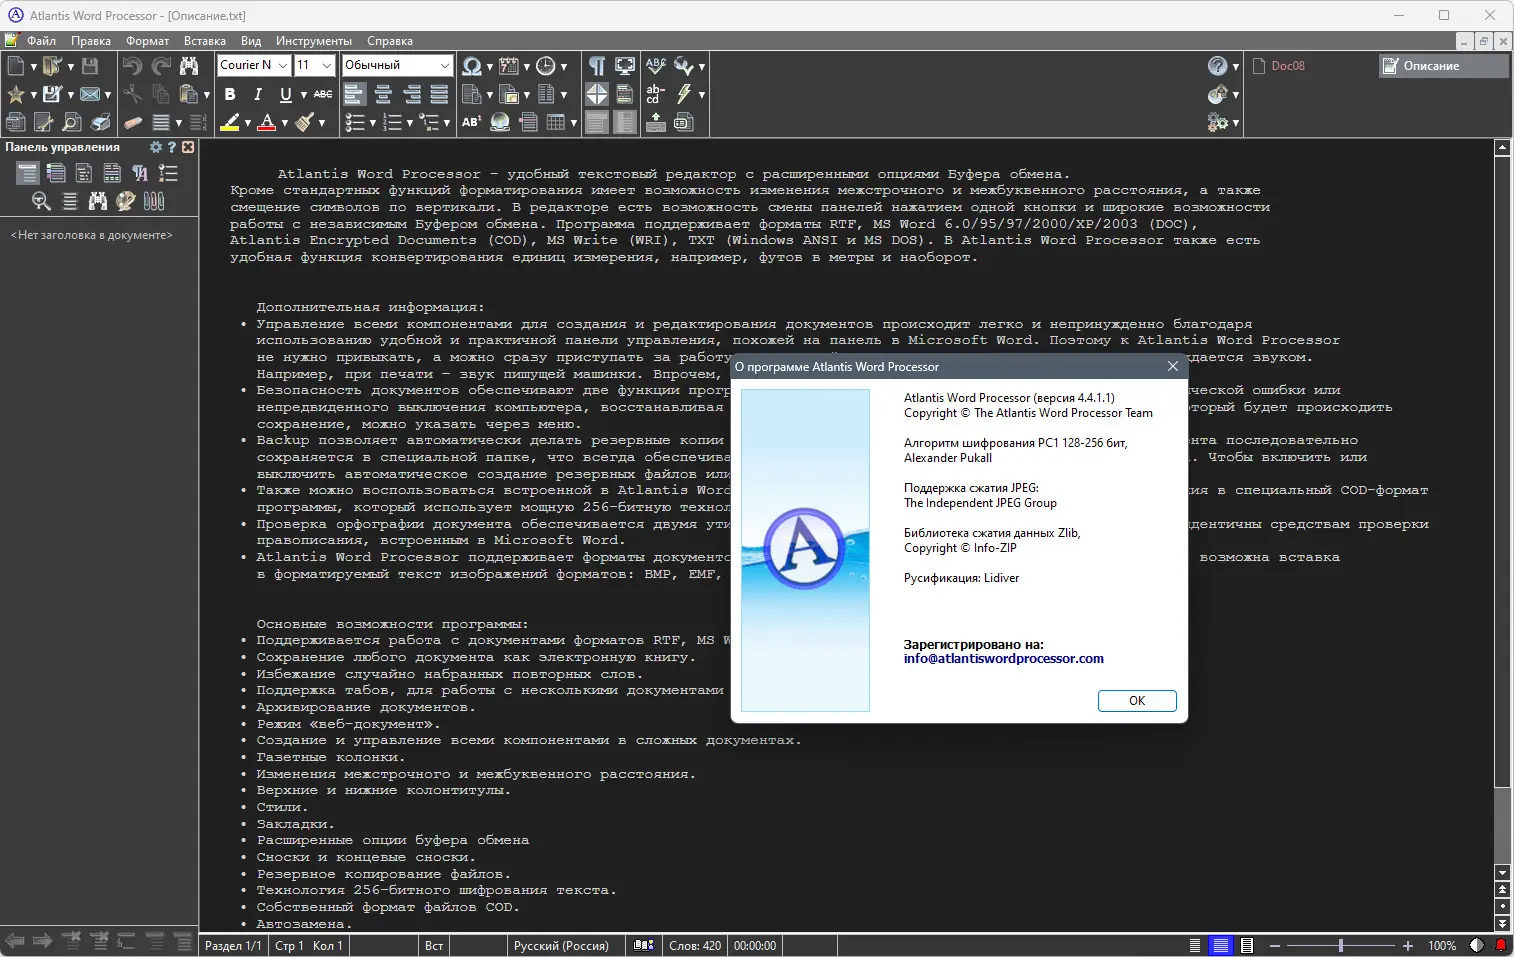The width and height of the screenshot is (1514, 957).
Task: Click the Control Panel help question icon
Action: pos(172,147)
